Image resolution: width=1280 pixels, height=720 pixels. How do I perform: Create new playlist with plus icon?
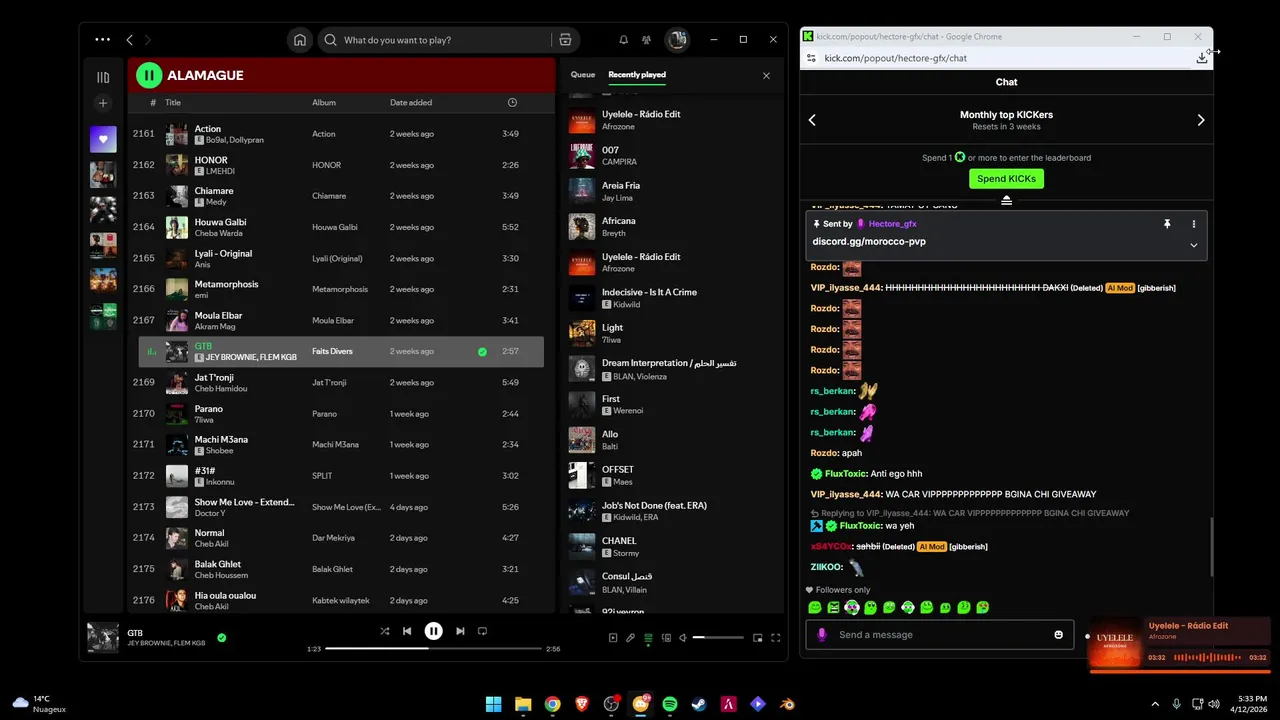pos(103,103)
